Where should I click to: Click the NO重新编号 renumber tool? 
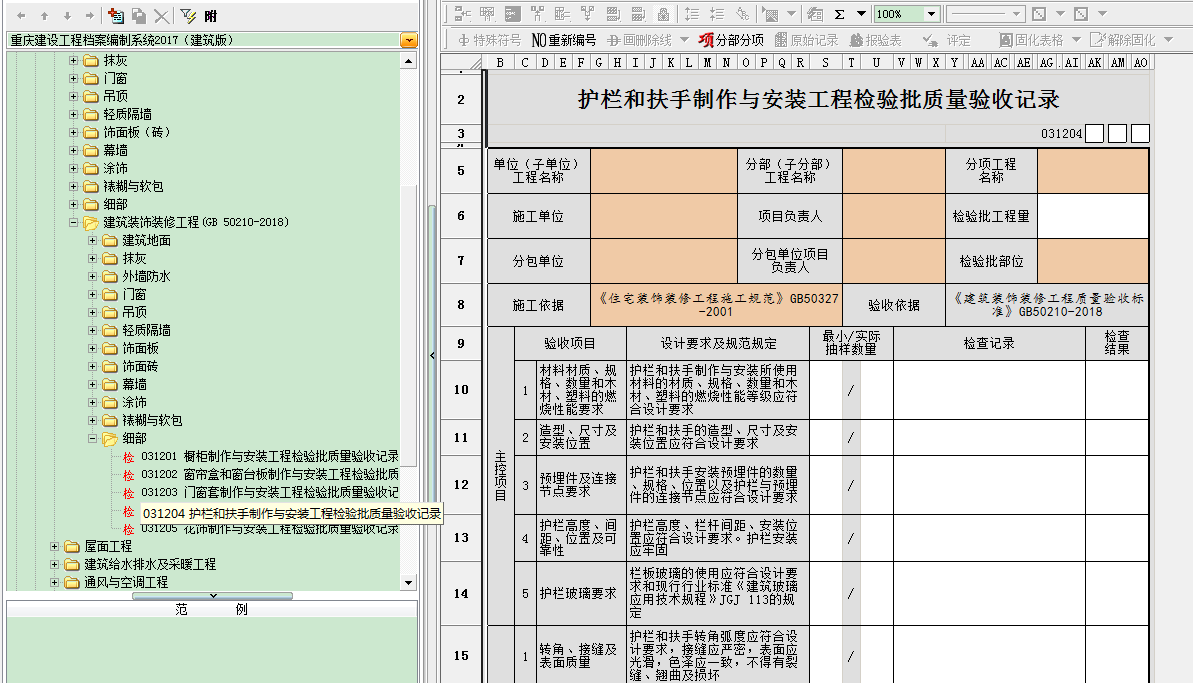(564, 40)
